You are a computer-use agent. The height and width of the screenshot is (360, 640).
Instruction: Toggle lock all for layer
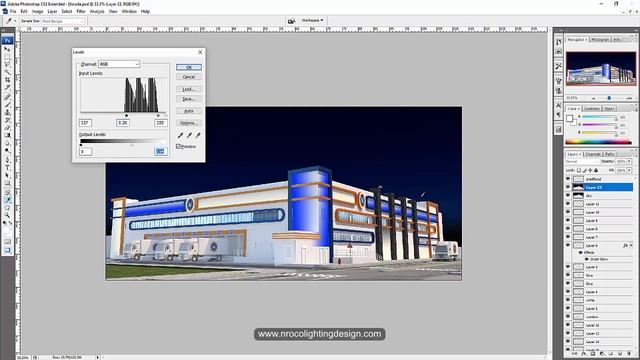pos(596,170)
